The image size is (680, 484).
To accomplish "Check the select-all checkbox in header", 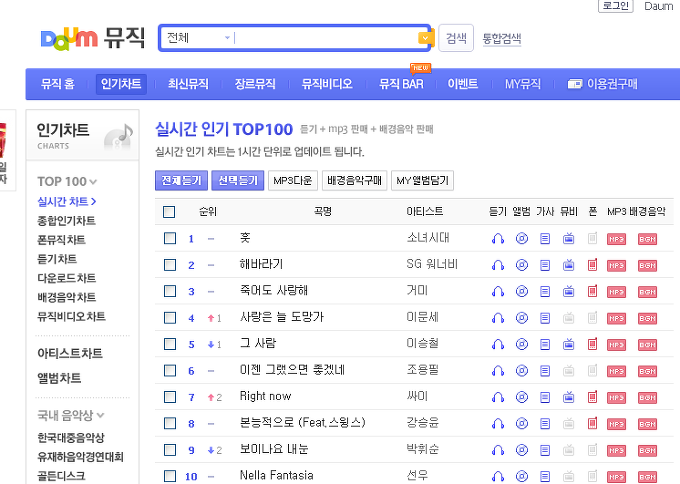I will [169, 212].
